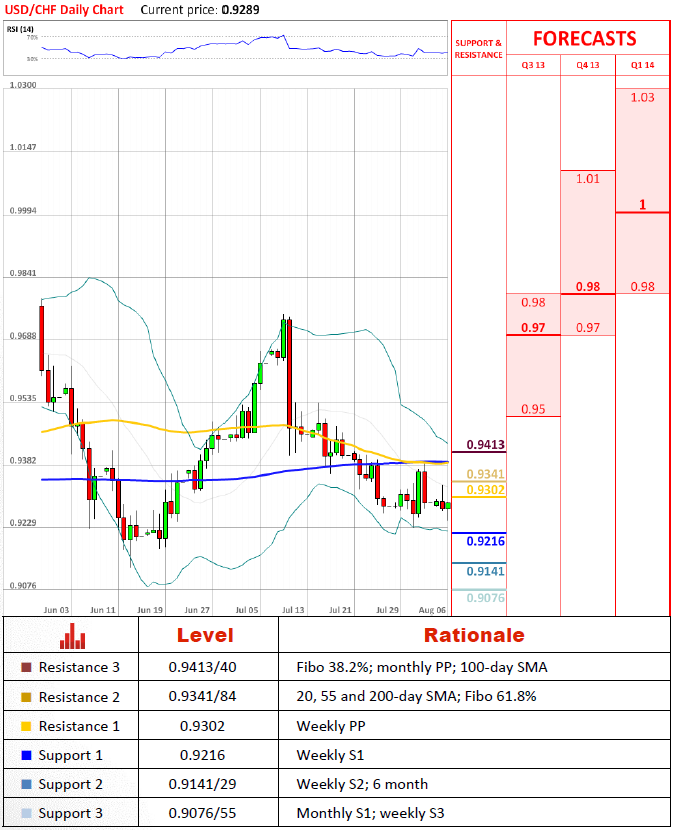This screenshot has height=830, width=674.
Task: Click the Support 2 row label
Action: point(70,784)
